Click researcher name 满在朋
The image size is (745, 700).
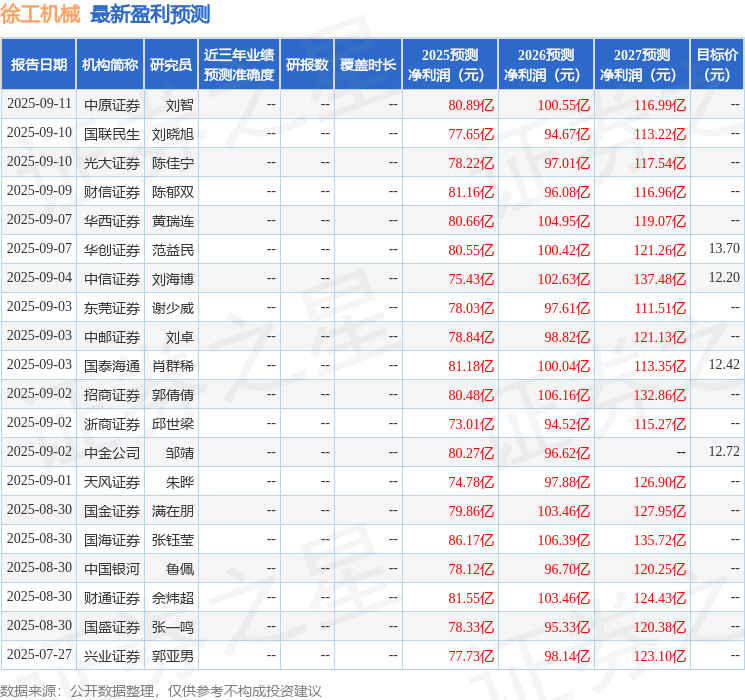coord(173,511)
